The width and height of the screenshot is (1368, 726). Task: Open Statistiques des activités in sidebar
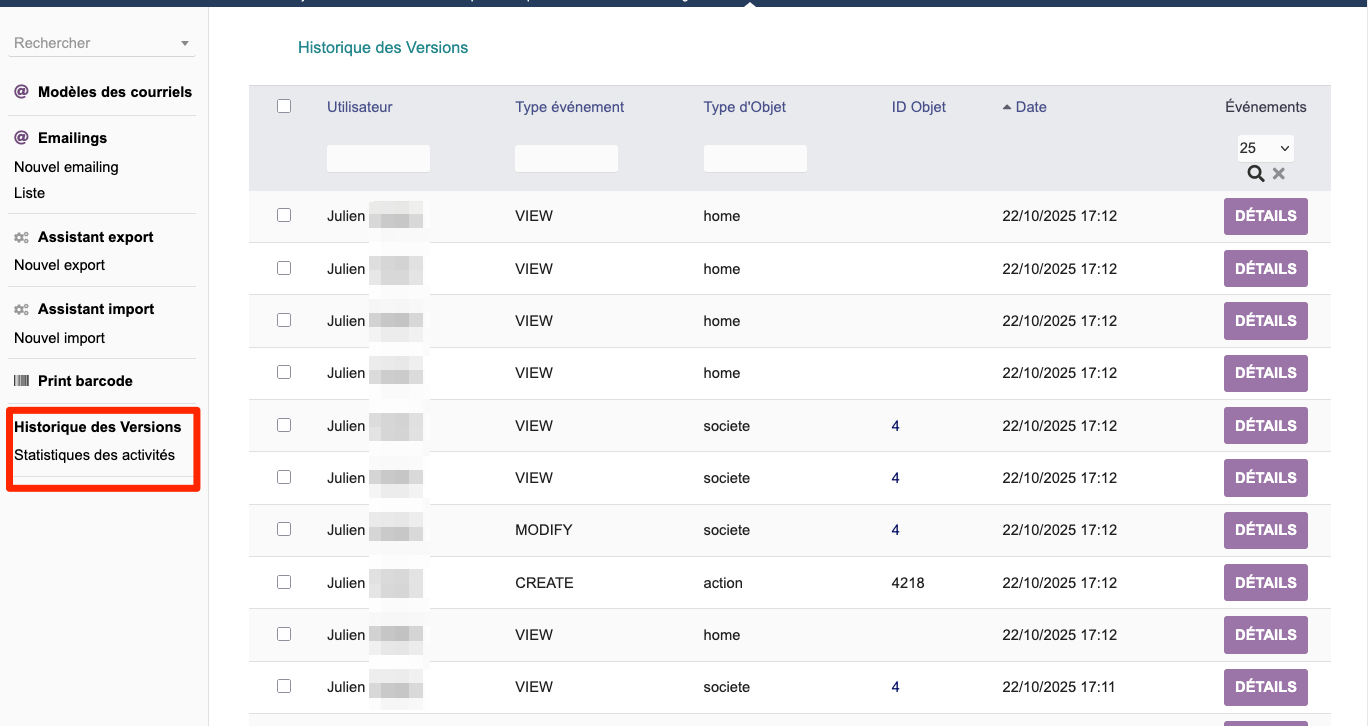click(x=94, y=455)
